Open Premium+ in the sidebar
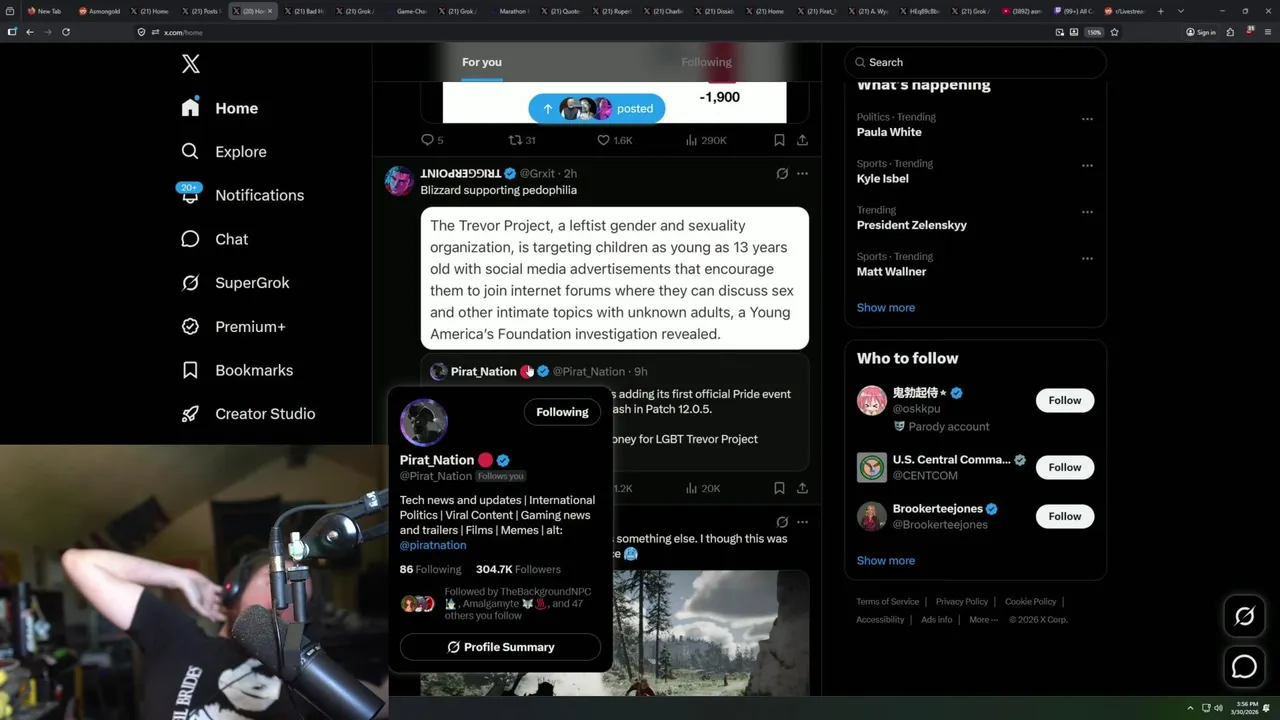This screenshot has width=1280, height=720. 233,327
